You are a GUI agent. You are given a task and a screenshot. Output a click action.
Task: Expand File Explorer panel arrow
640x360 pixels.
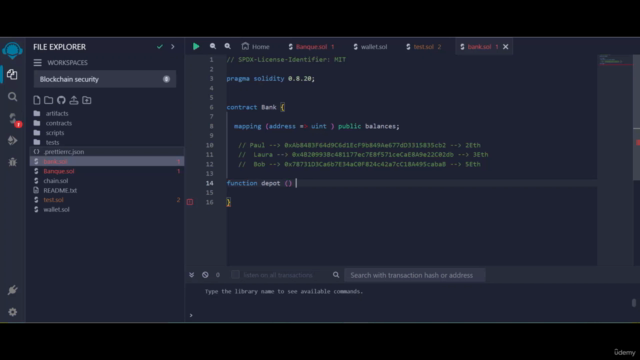[173, 47]
